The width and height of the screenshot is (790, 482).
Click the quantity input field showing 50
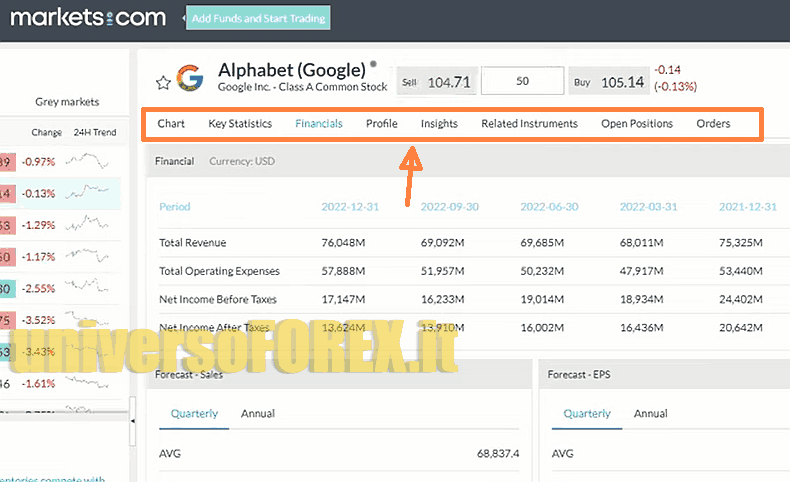point(522,82)
